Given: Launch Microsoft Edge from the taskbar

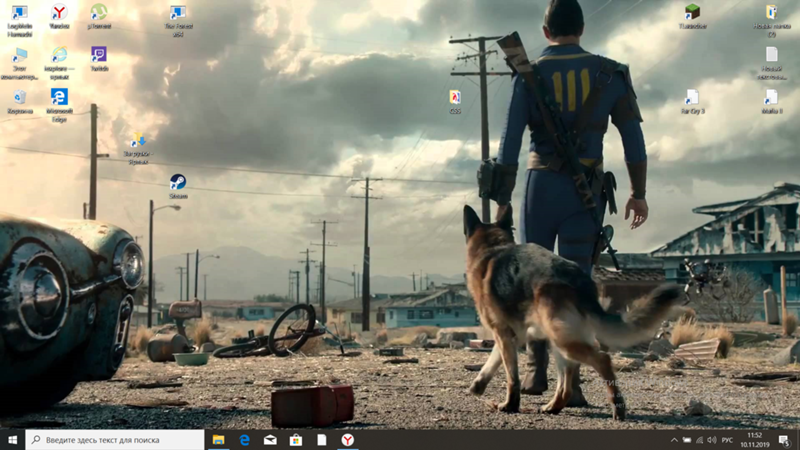Looking at the screenshot, I should (x=244, y=440).
